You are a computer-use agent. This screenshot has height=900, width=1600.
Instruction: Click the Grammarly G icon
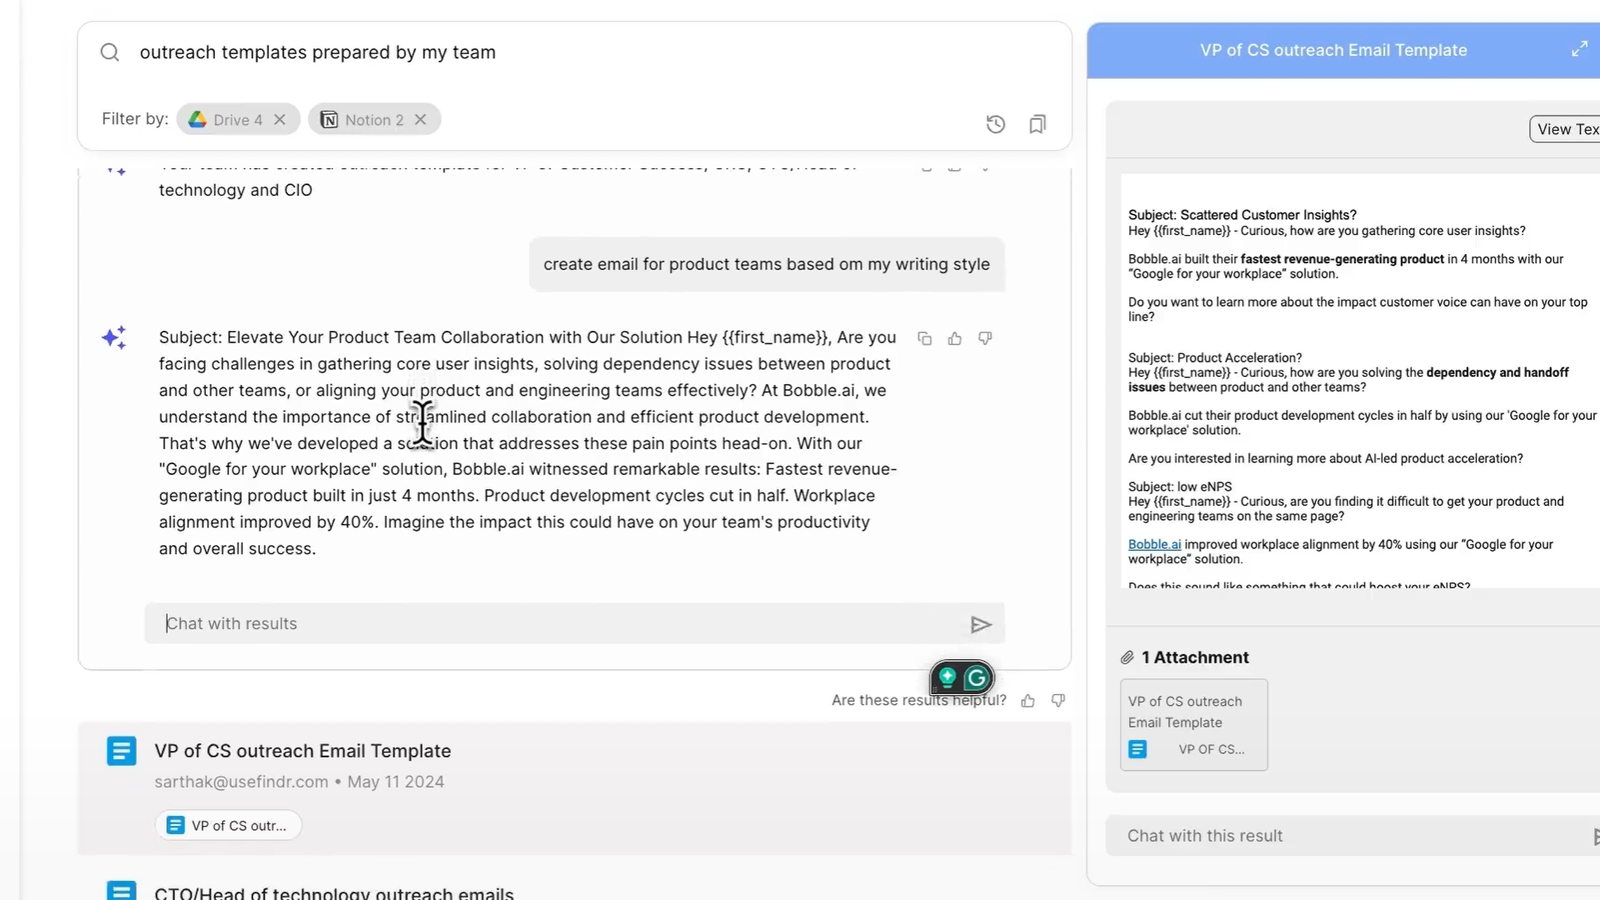977,678
